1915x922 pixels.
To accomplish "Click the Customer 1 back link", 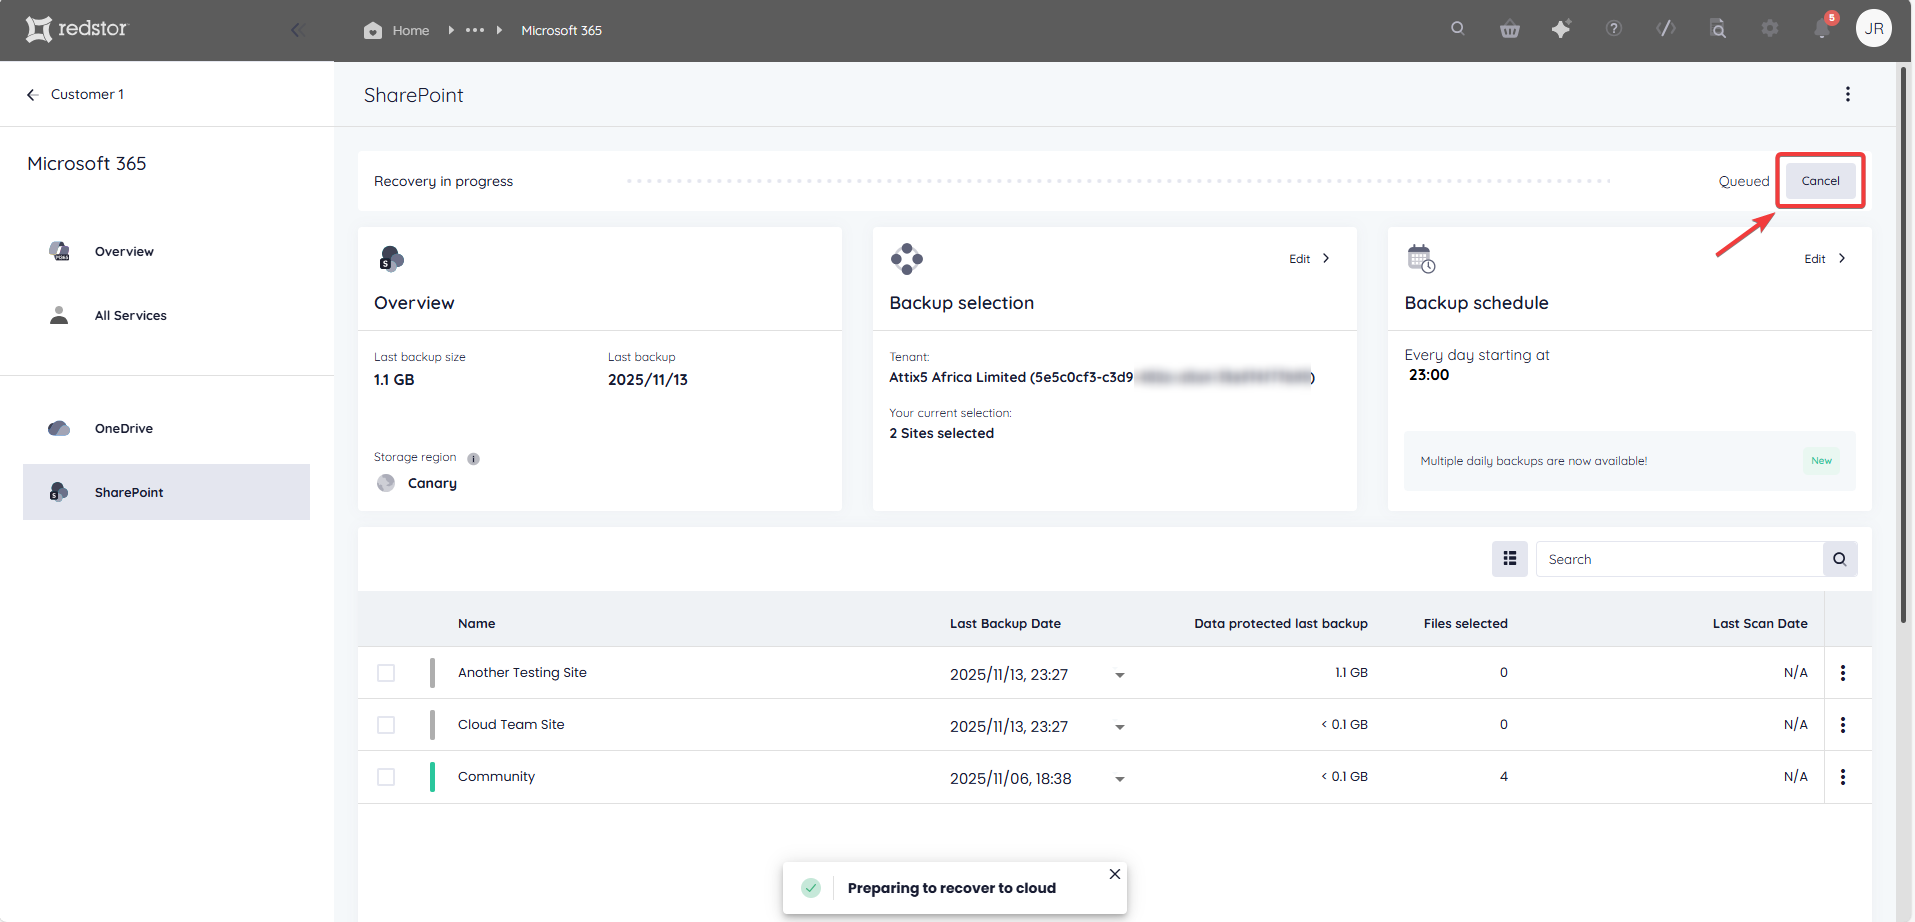I will click(87, 94).
